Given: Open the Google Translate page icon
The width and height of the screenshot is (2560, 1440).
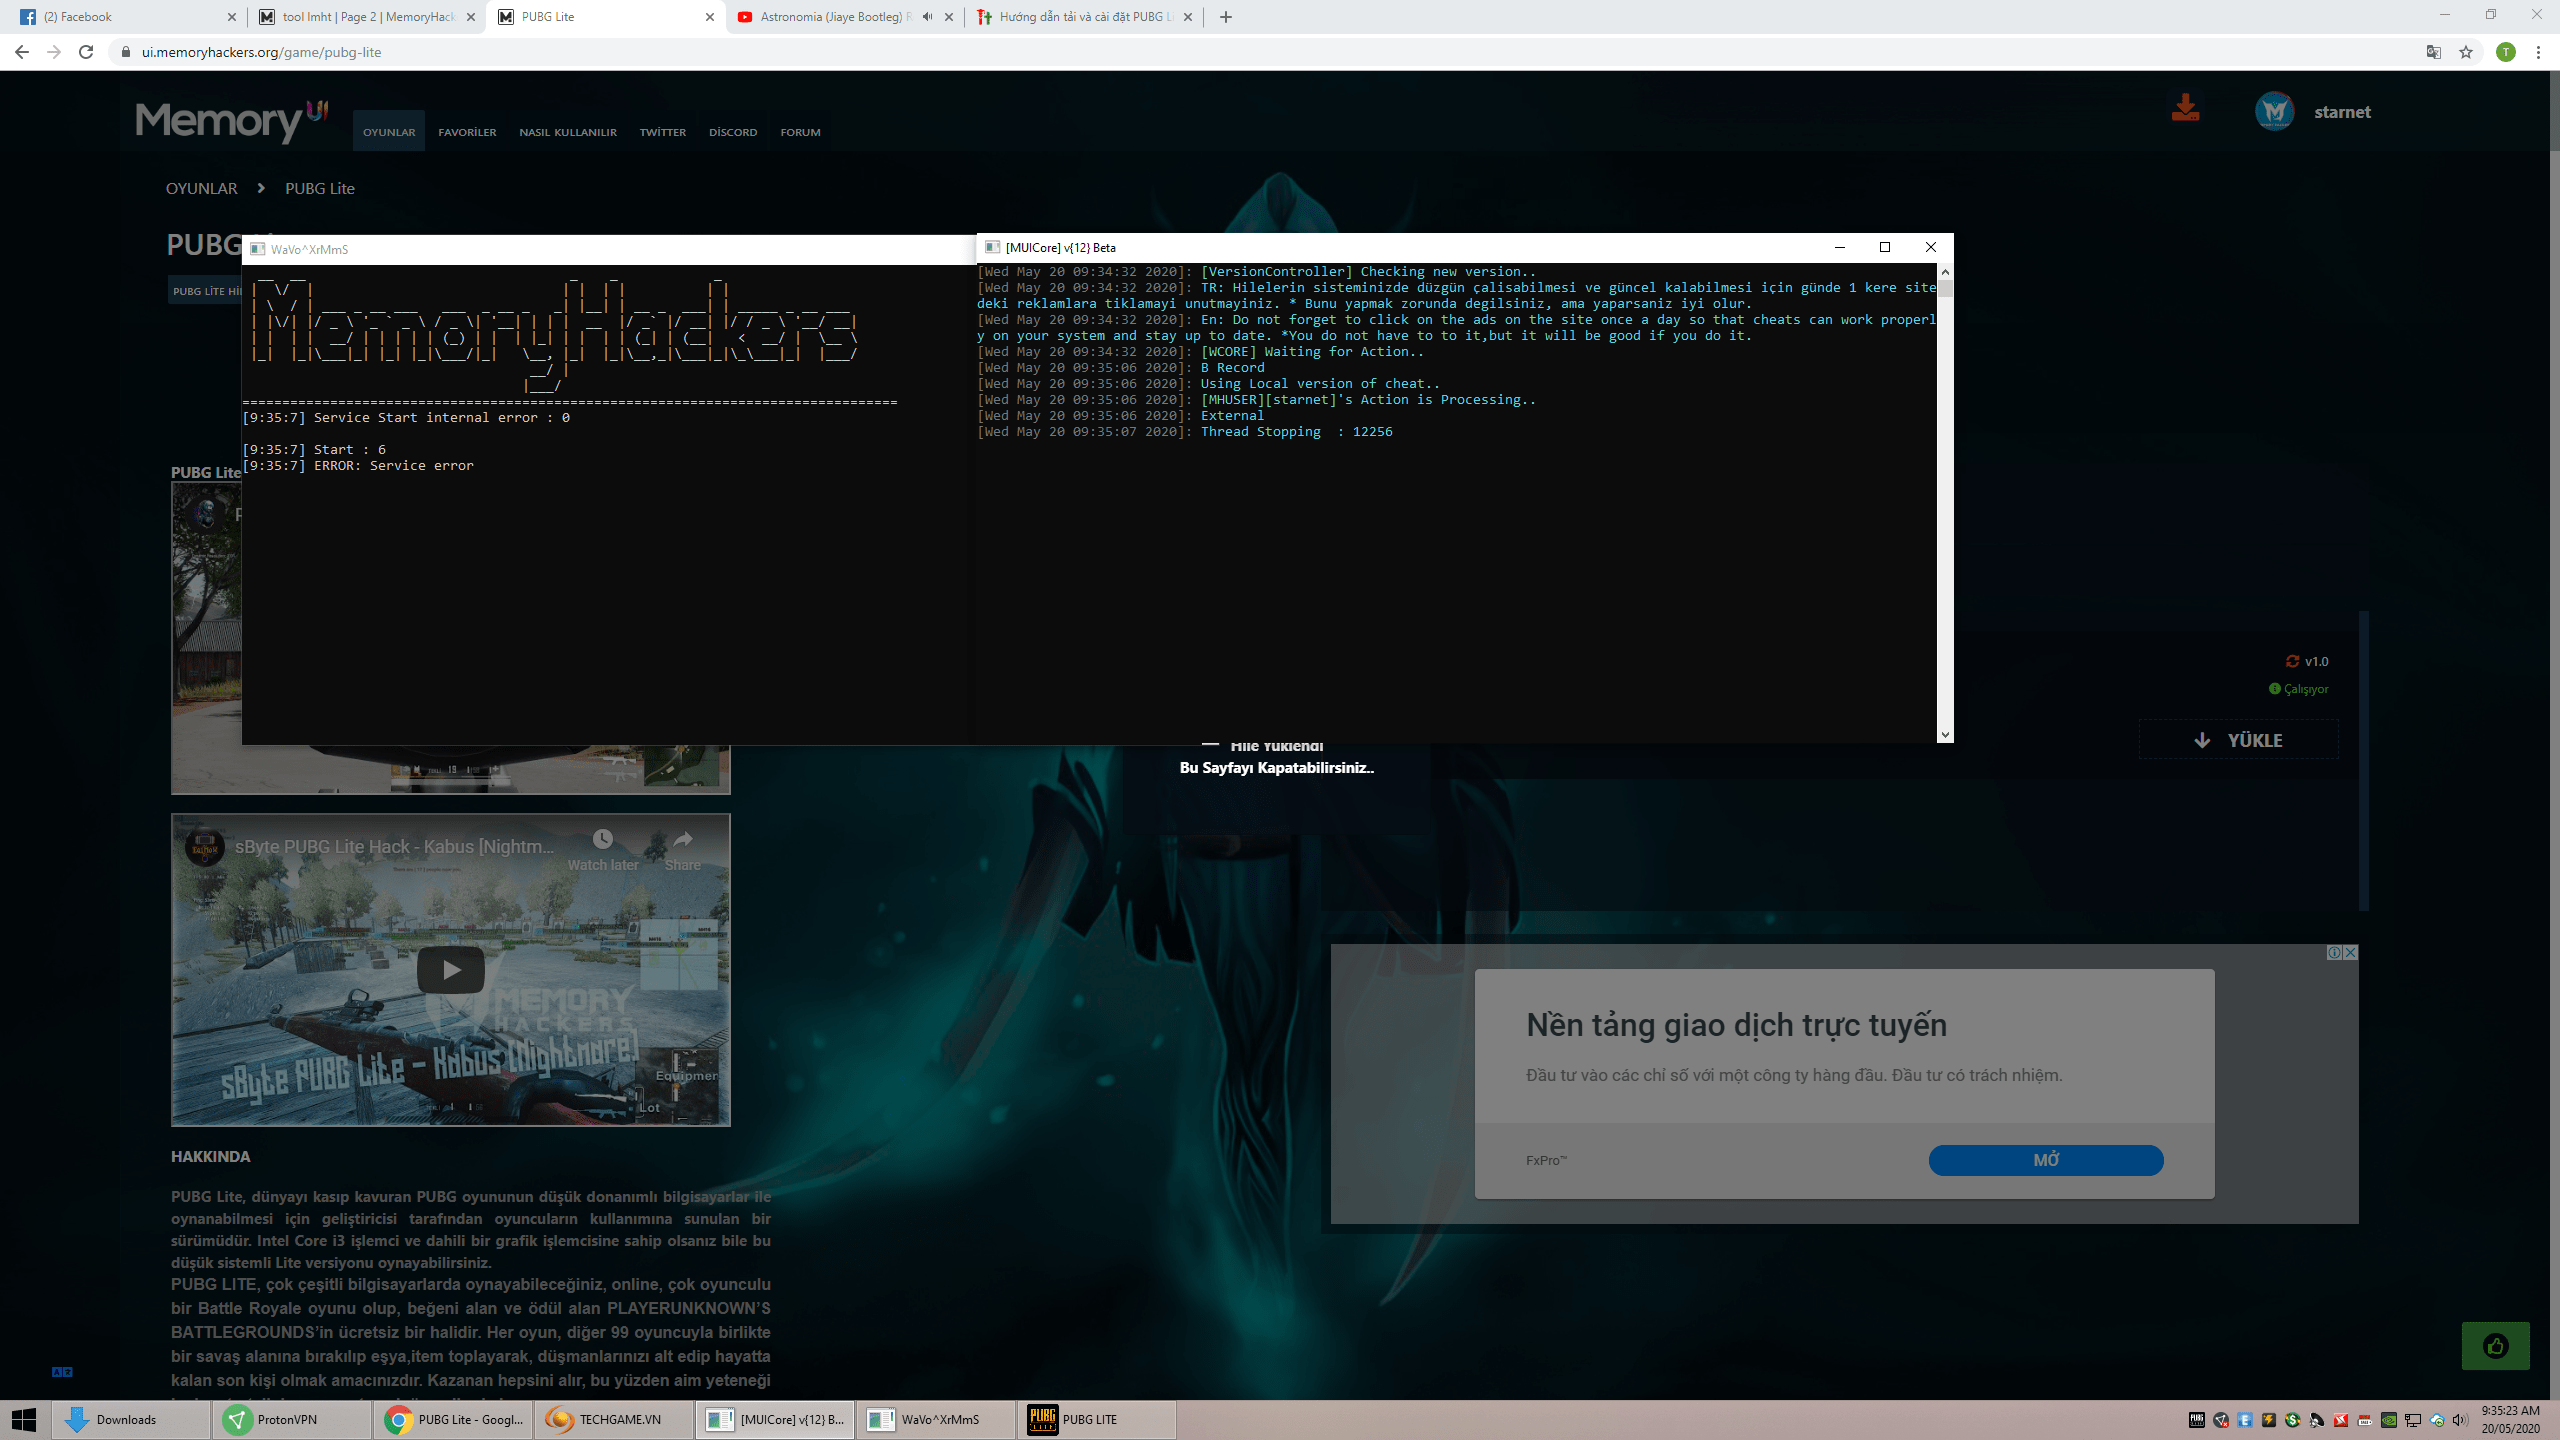Looking at the screenshot, I should pyautogui.click(x=2434, y=52).
